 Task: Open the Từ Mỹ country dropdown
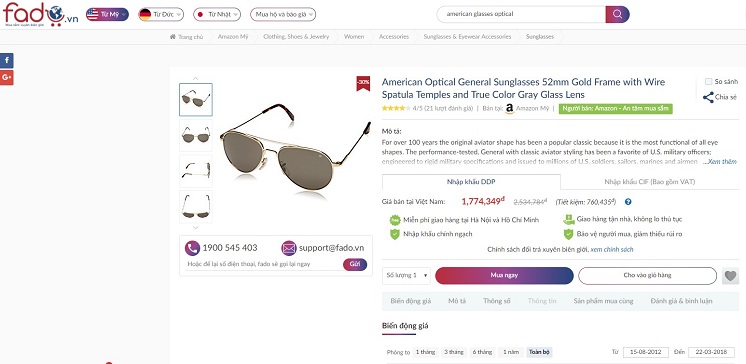pyautogui.click(x=107, y=14)
